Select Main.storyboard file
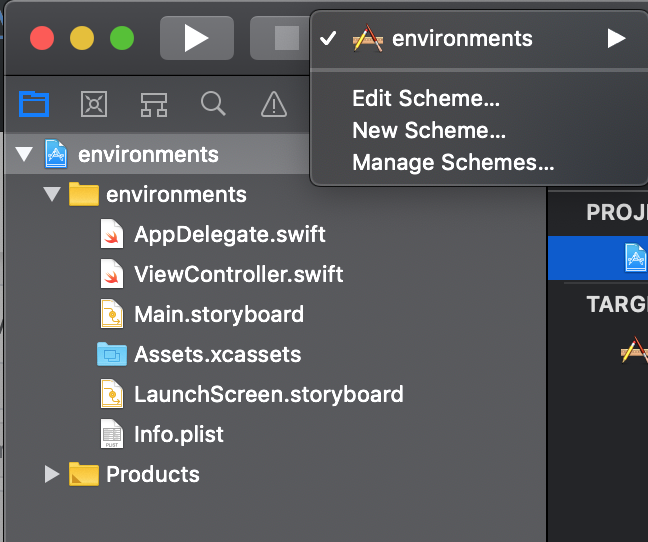The image size is (648, 542). click(218, 314)
